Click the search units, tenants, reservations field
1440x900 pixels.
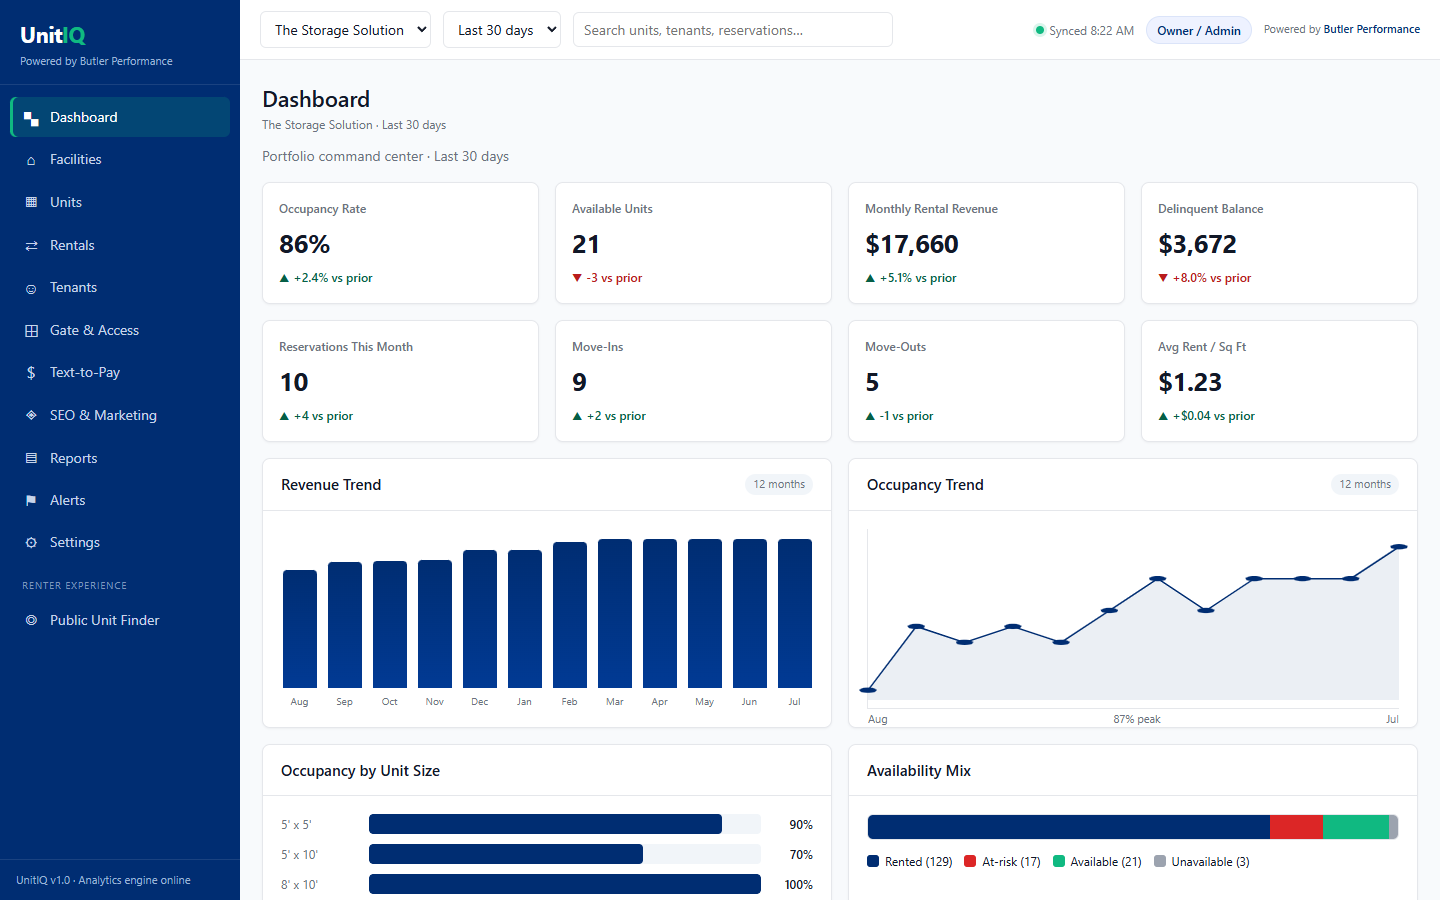pos(733,30)
